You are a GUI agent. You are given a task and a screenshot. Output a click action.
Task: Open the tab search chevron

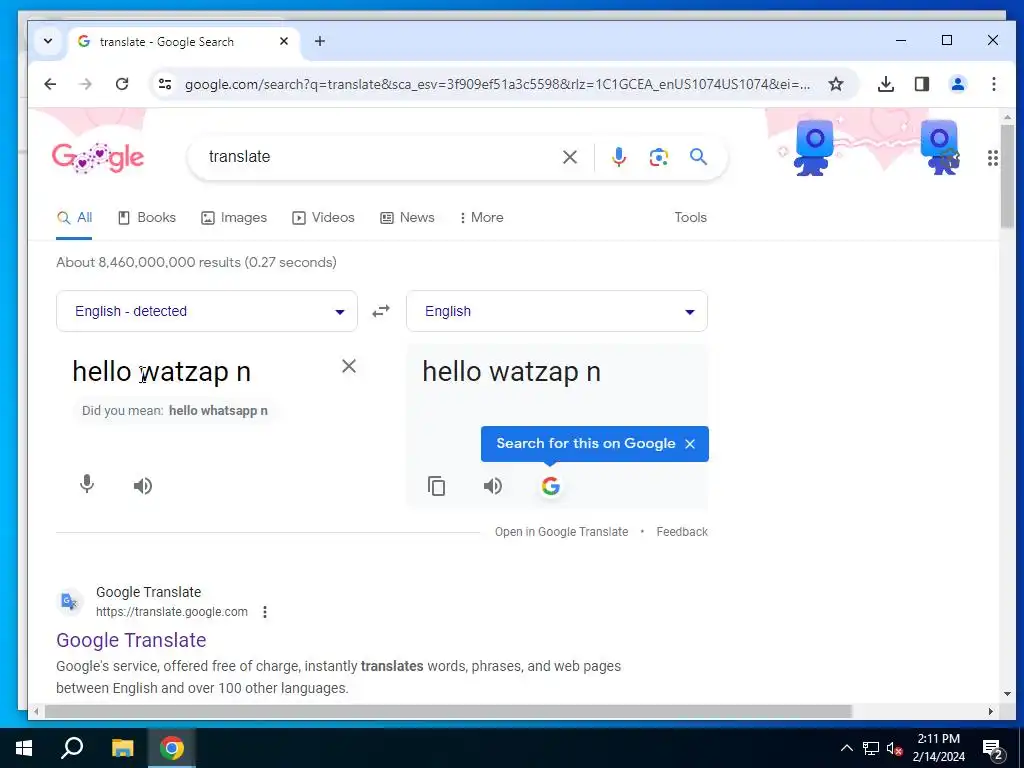pos(48,41)
